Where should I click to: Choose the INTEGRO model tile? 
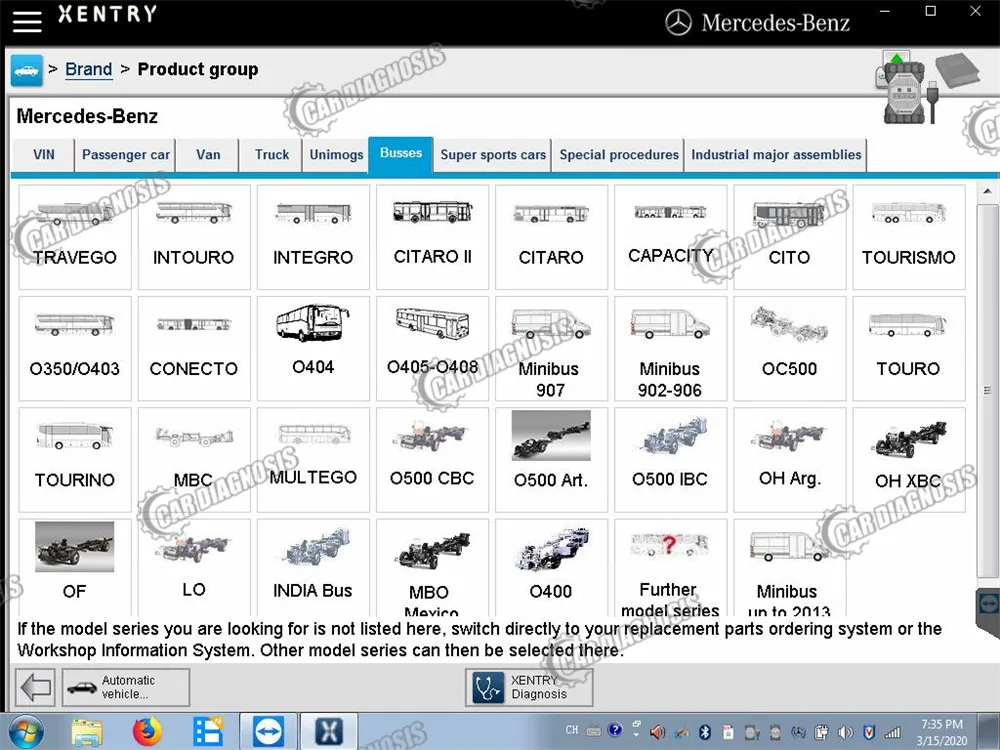click(313, 237)
